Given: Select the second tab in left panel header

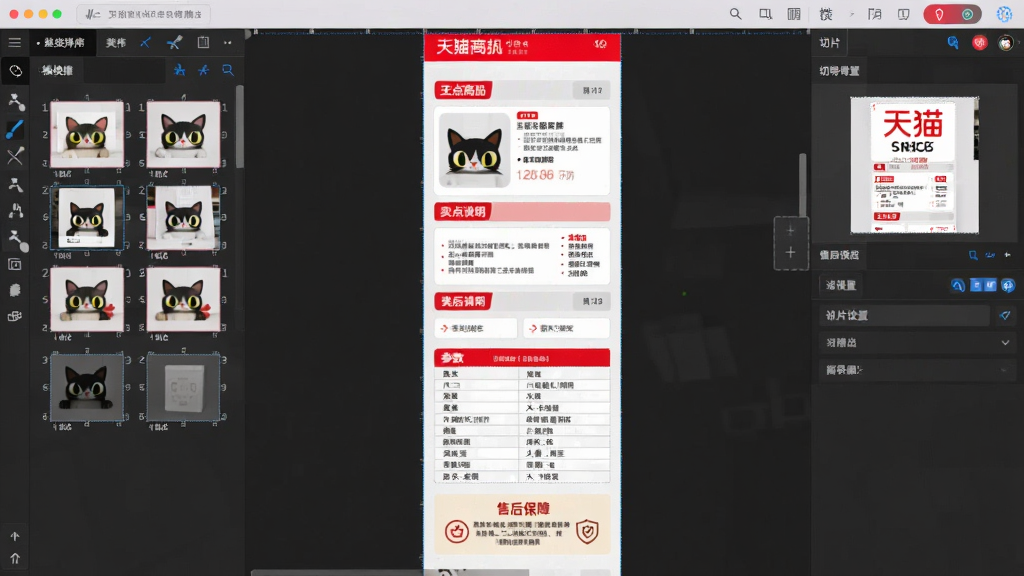Looking at the screenshot, I should click(x=116, y=42).
